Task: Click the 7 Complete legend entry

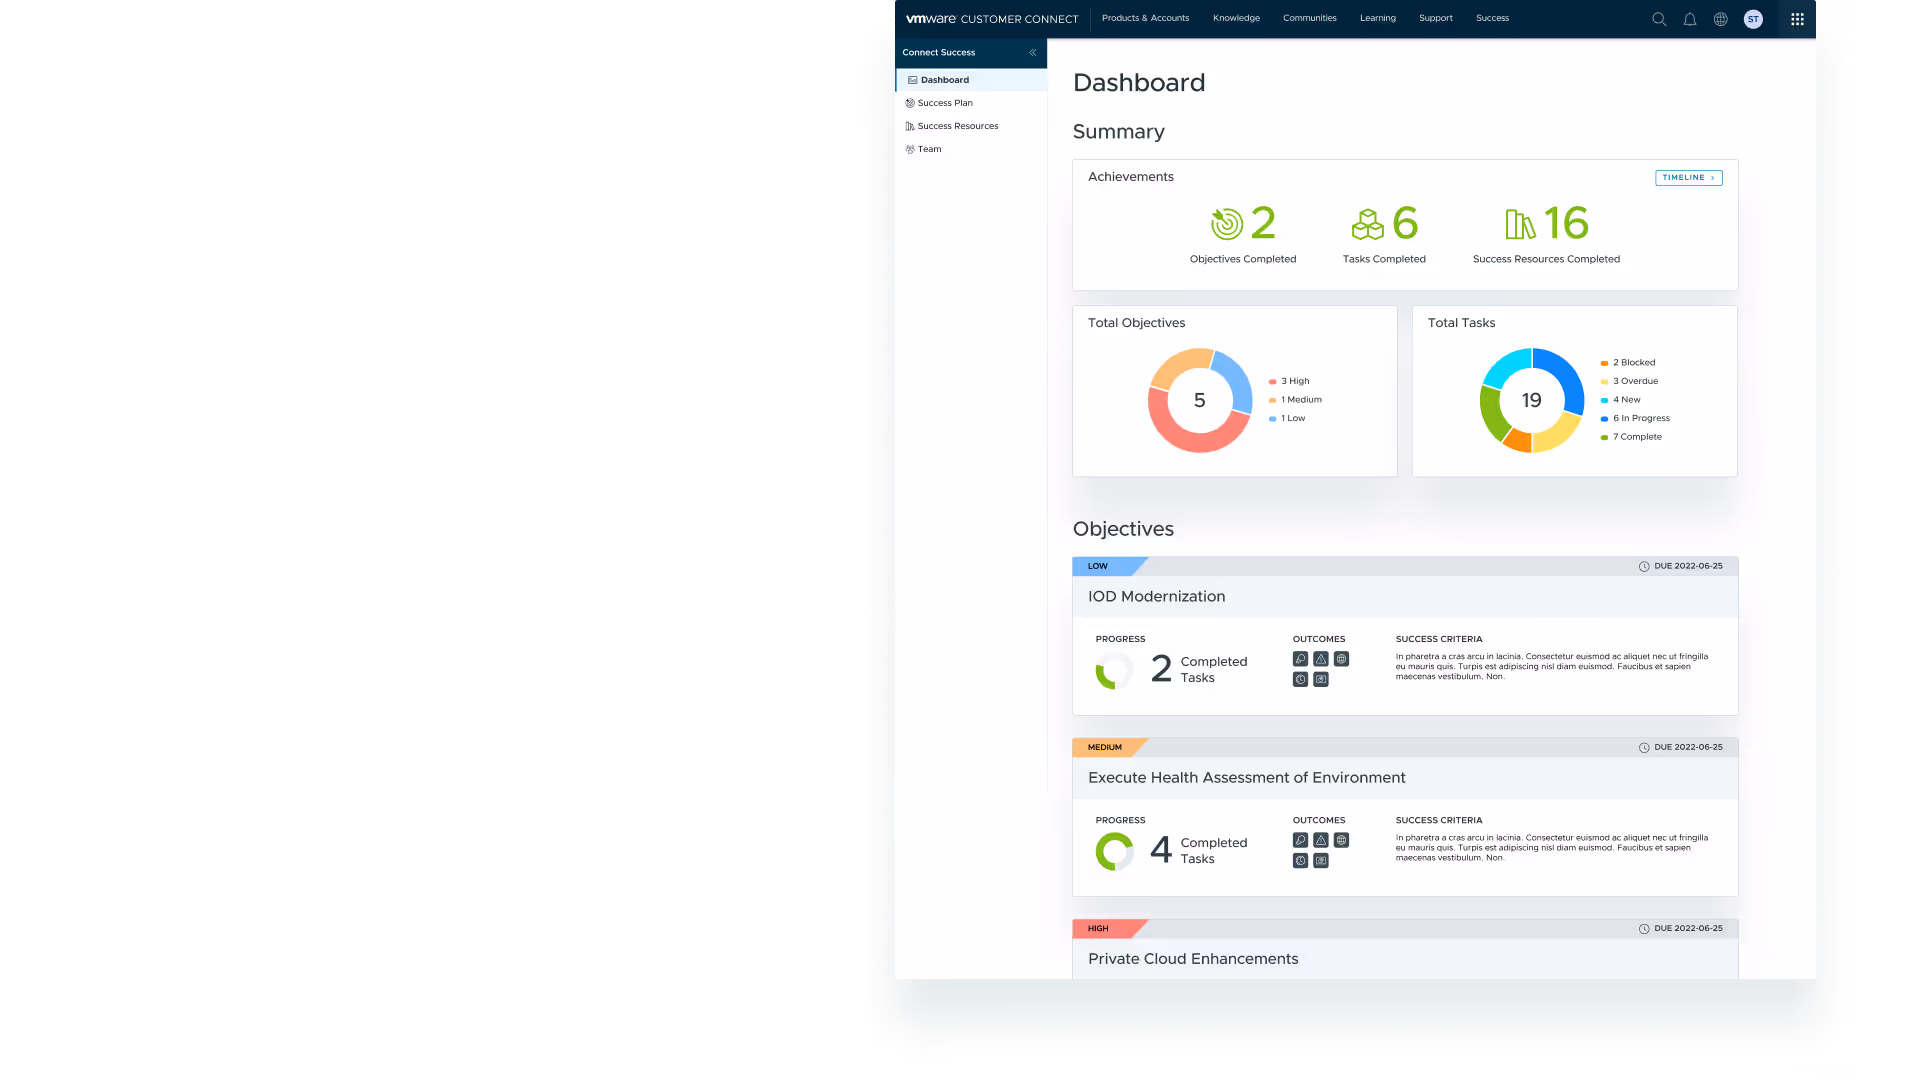Action: [x=1636, y=437]
